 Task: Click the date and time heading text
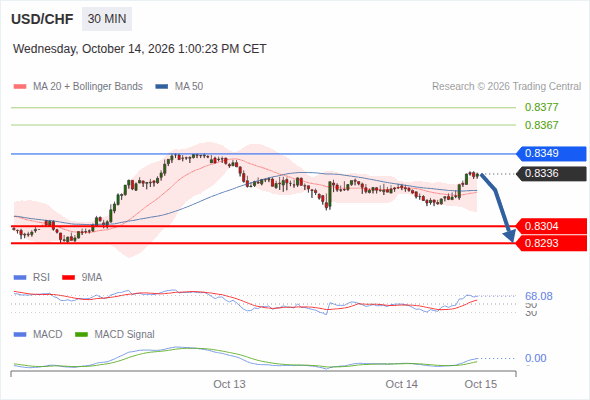click(x=140, y=49)
